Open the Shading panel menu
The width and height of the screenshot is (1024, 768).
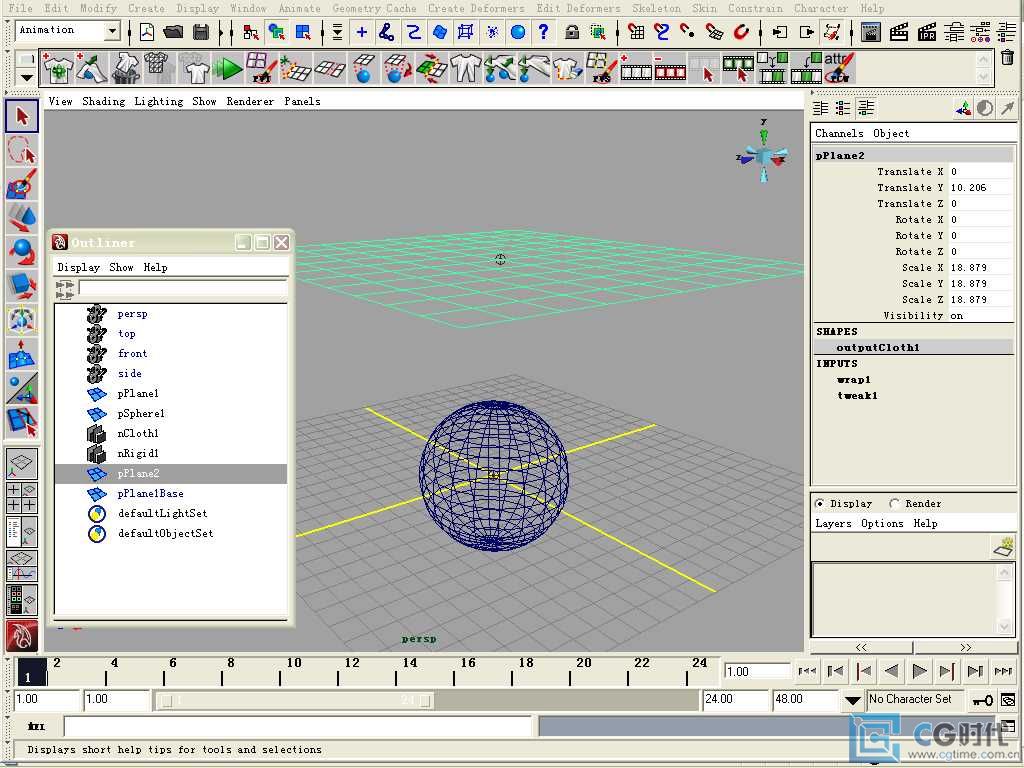tap(103, 101)
